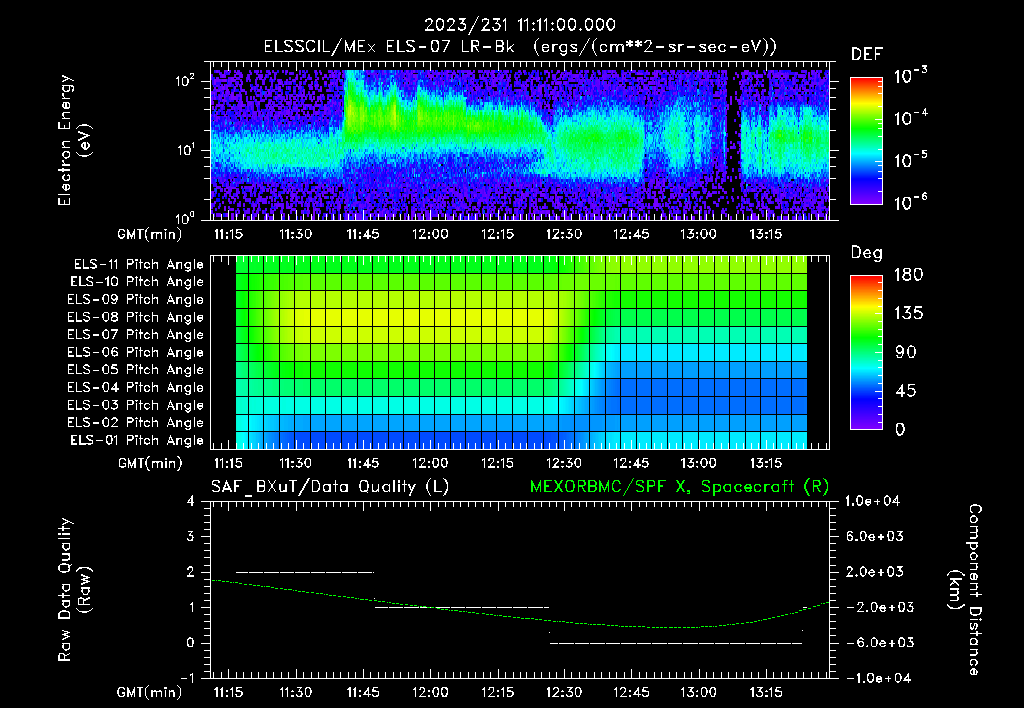This screenshot has width=1024, height=708.
Task: Click 12:30 on the pitch angle panel time axis
Action: click(564, 463)
